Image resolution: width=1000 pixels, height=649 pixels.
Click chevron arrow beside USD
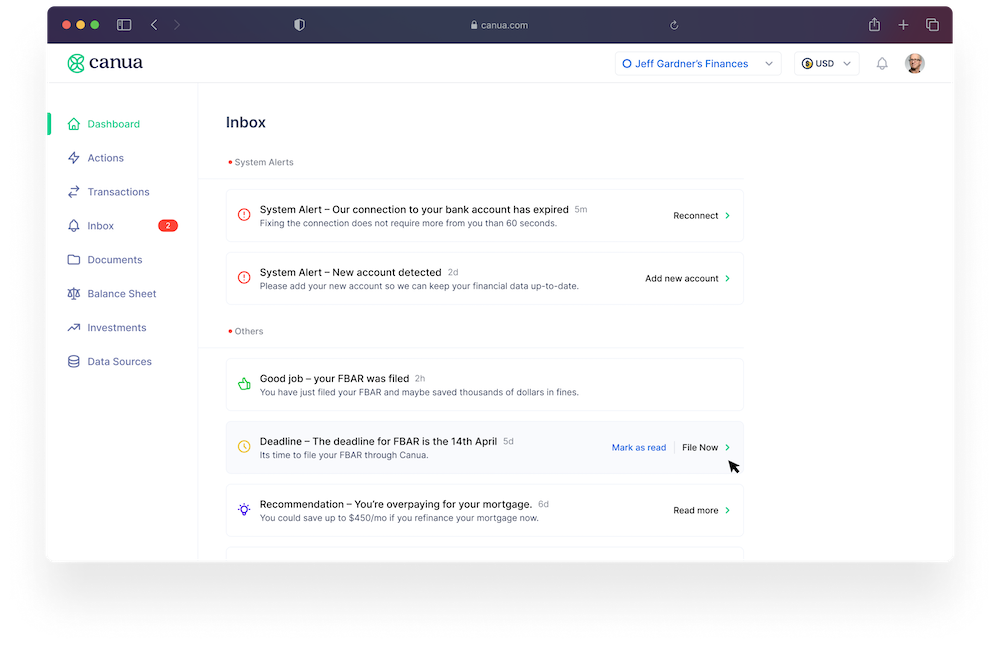click(x=847, y=64)
